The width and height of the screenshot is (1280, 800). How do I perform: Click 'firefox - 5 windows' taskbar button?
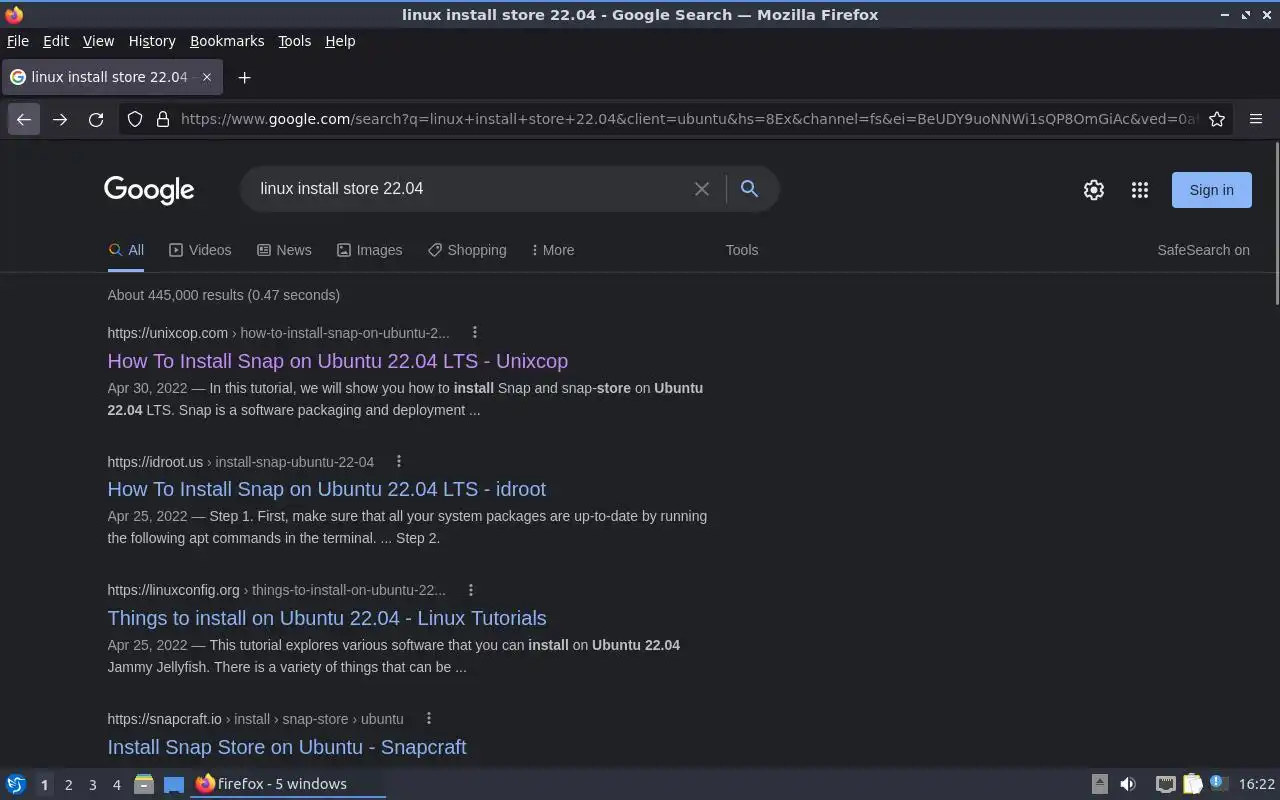tap(288, 784)
